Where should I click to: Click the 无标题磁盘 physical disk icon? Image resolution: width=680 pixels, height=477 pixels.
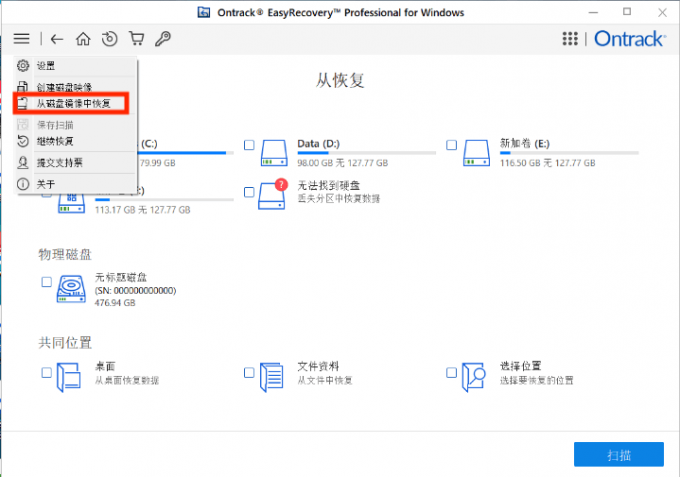click(x=71, y=288)
